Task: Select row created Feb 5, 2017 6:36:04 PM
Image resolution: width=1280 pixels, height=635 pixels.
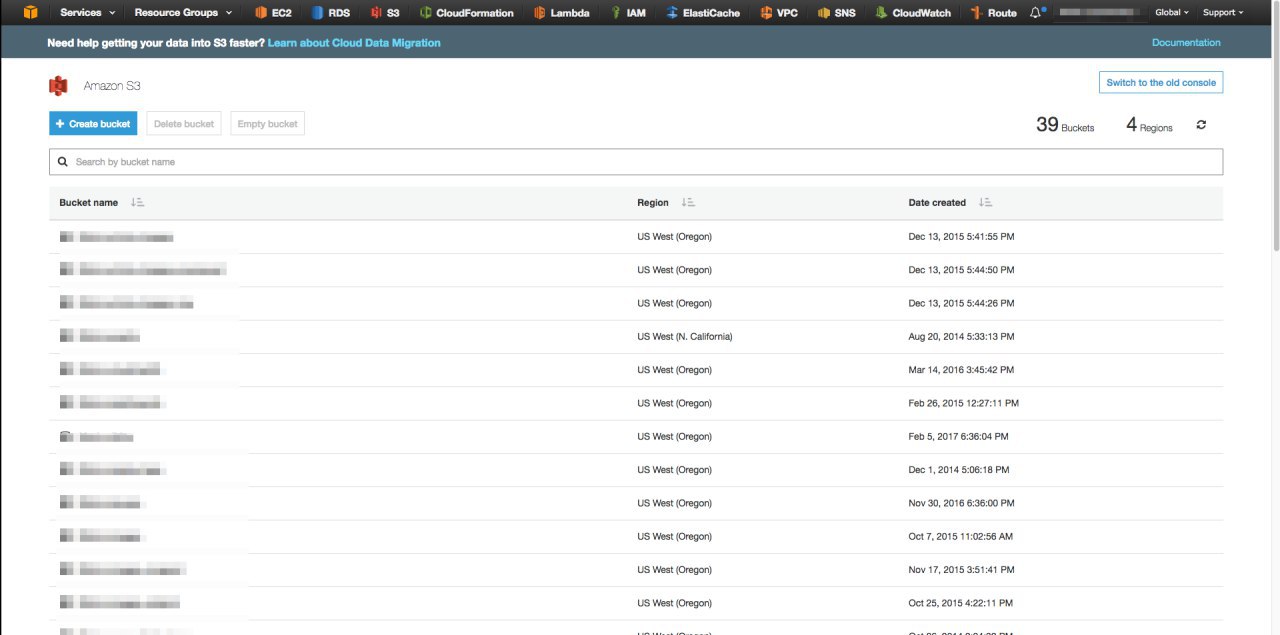Action: click(x=636, y=437)
